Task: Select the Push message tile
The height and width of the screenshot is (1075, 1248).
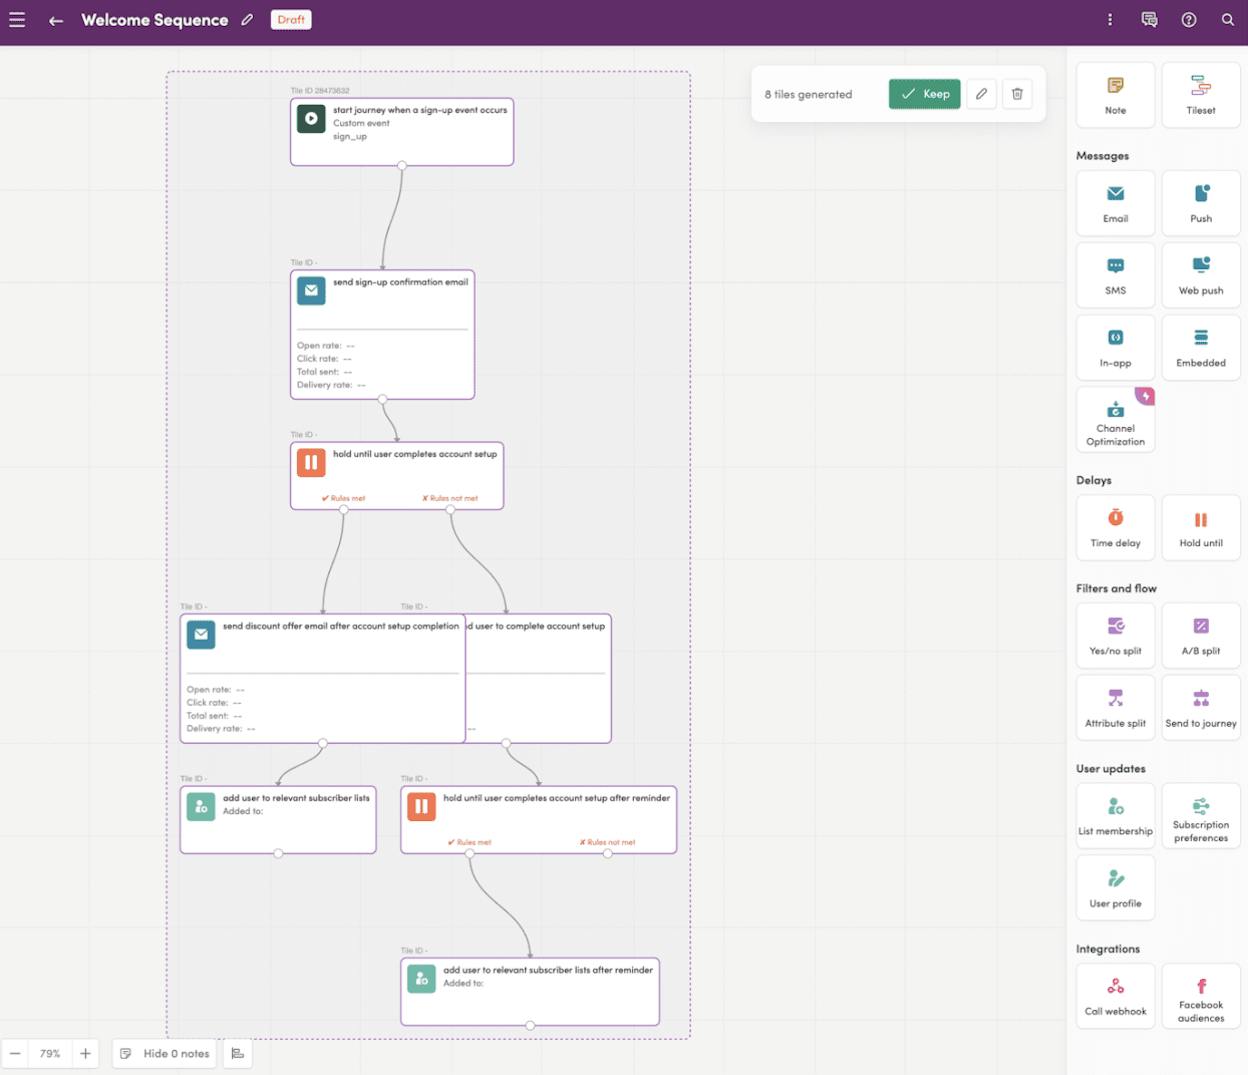Action: pyautogui.click(x=1201, y=203)
